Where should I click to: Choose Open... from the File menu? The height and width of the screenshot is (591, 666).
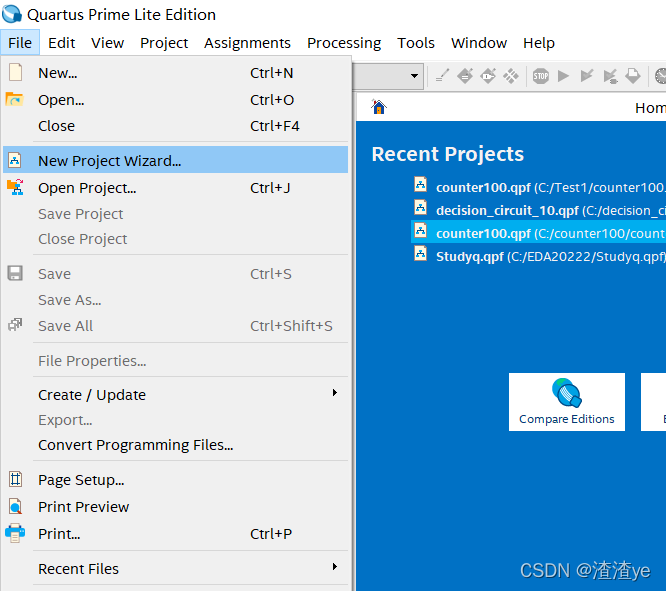coord(175,99)
